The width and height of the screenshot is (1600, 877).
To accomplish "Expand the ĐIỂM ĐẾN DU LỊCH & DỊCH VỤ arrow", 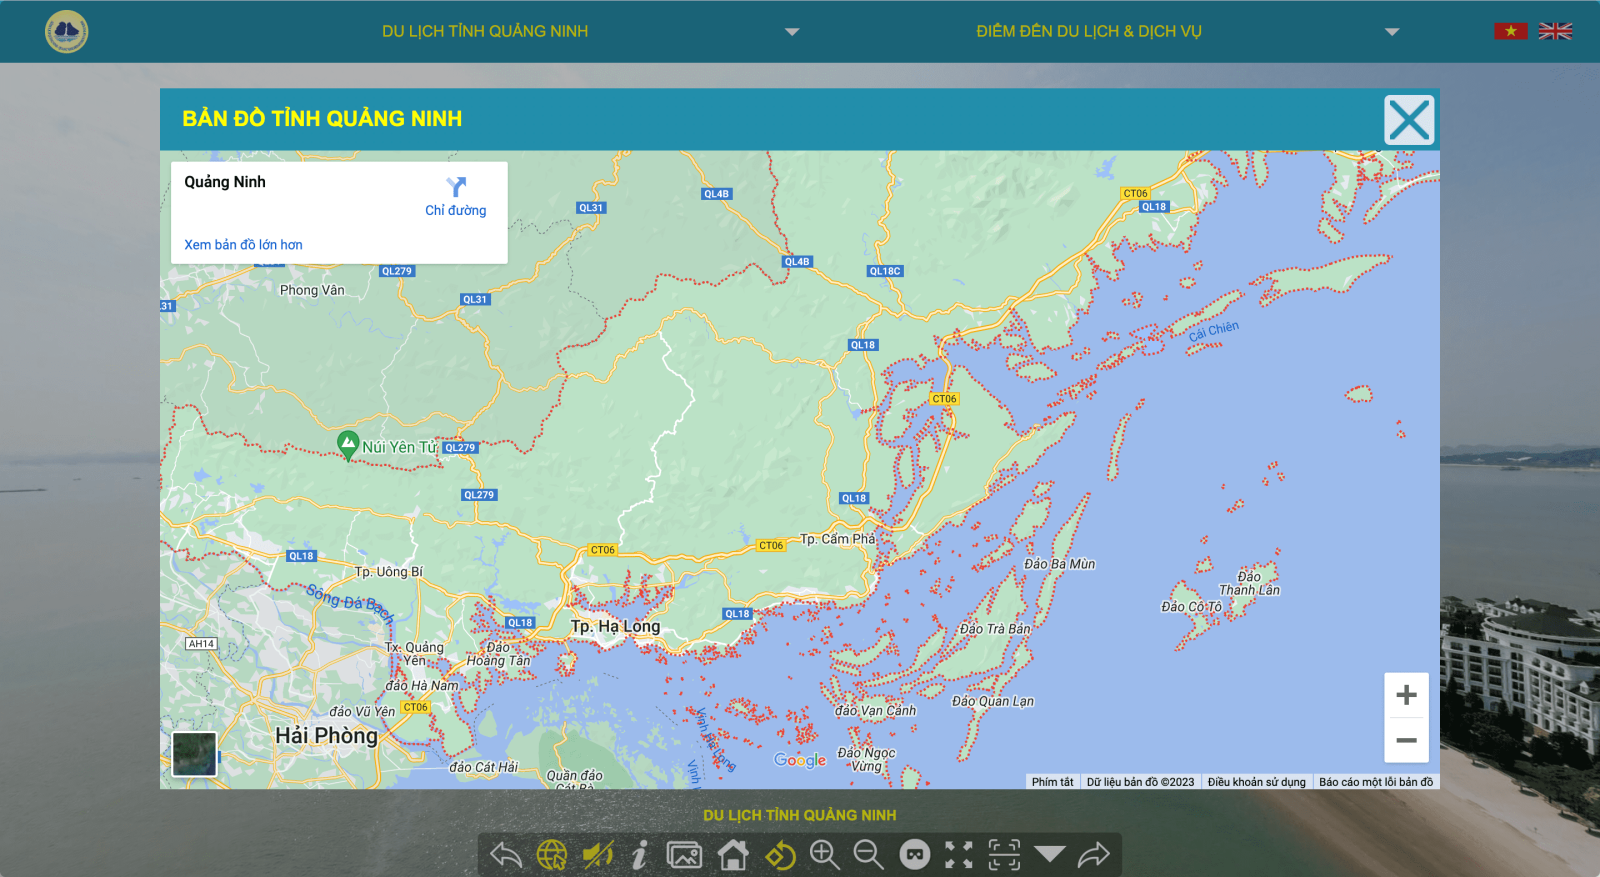I will tap(1391, 32).
